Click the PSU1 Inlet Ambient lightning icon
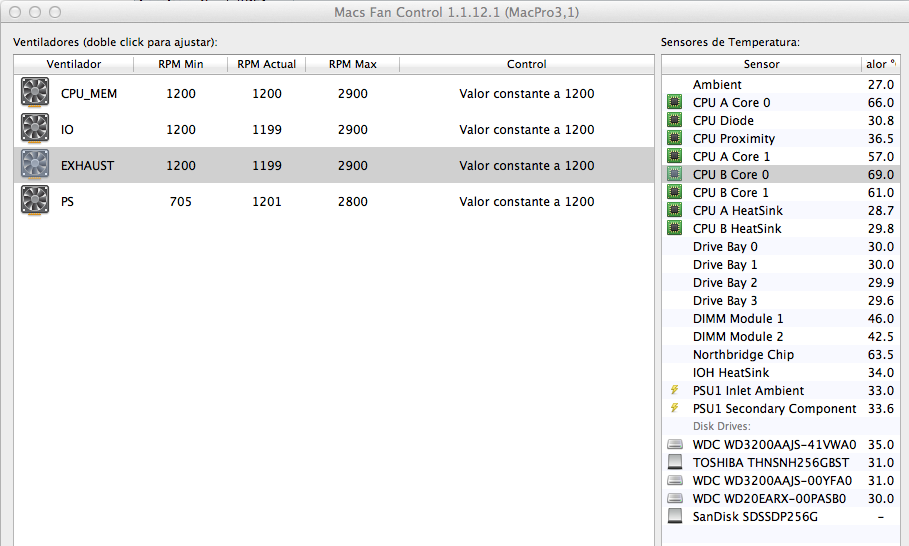 click(674, 390)
